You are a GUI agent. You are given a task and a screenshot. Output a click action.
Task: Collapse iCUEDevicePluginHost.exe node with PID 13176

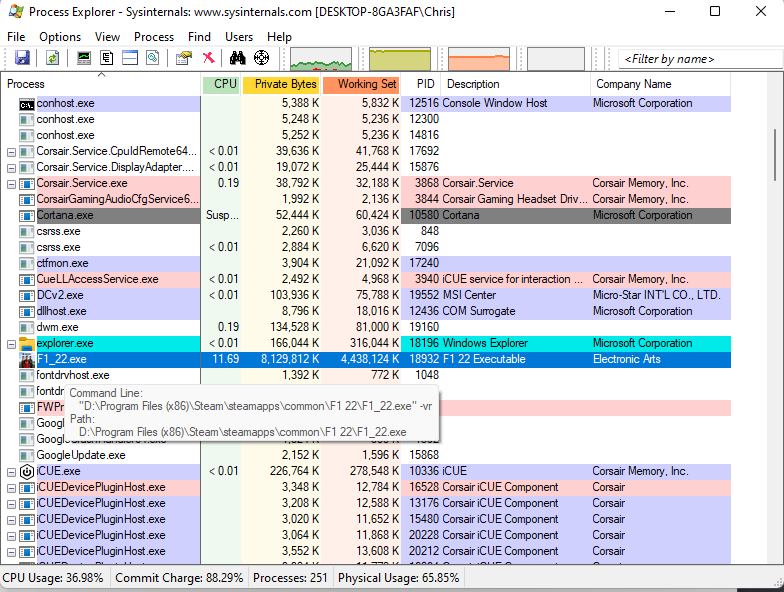coord(12,504)
